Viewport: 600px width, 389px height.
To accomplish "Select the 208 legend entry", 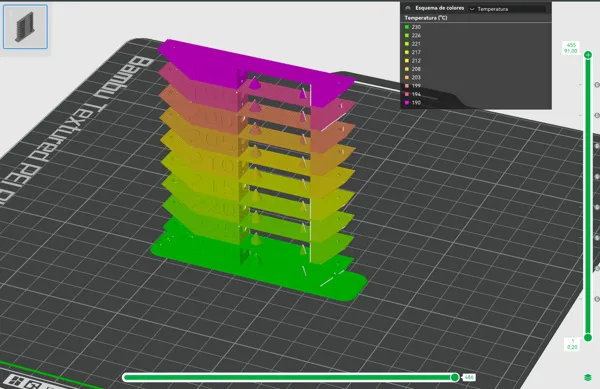I will coord(413,69).
